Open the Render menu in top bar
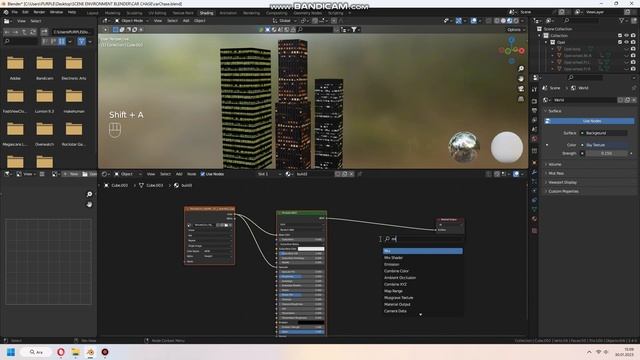The width and height of the screenshot is (640, 360). pyautogui.click(x=39, y=12)
